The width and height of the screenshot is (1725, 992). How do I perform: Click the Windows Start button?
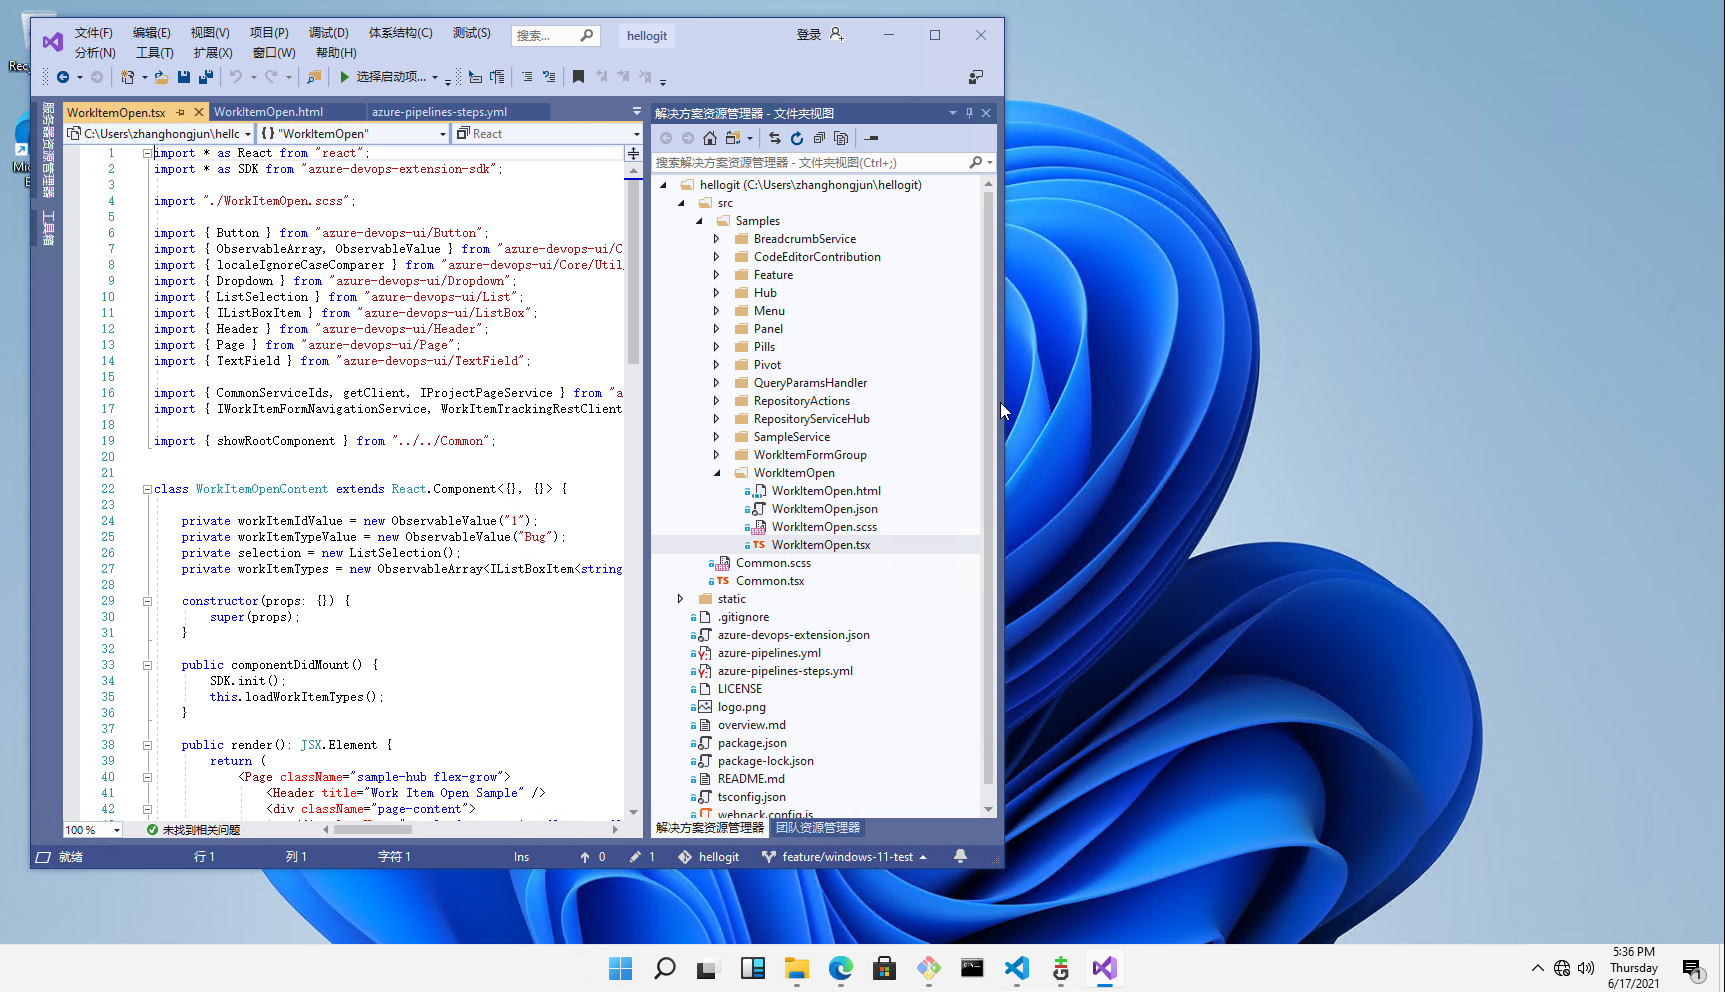pyautogui.click(x=620, y=968)
